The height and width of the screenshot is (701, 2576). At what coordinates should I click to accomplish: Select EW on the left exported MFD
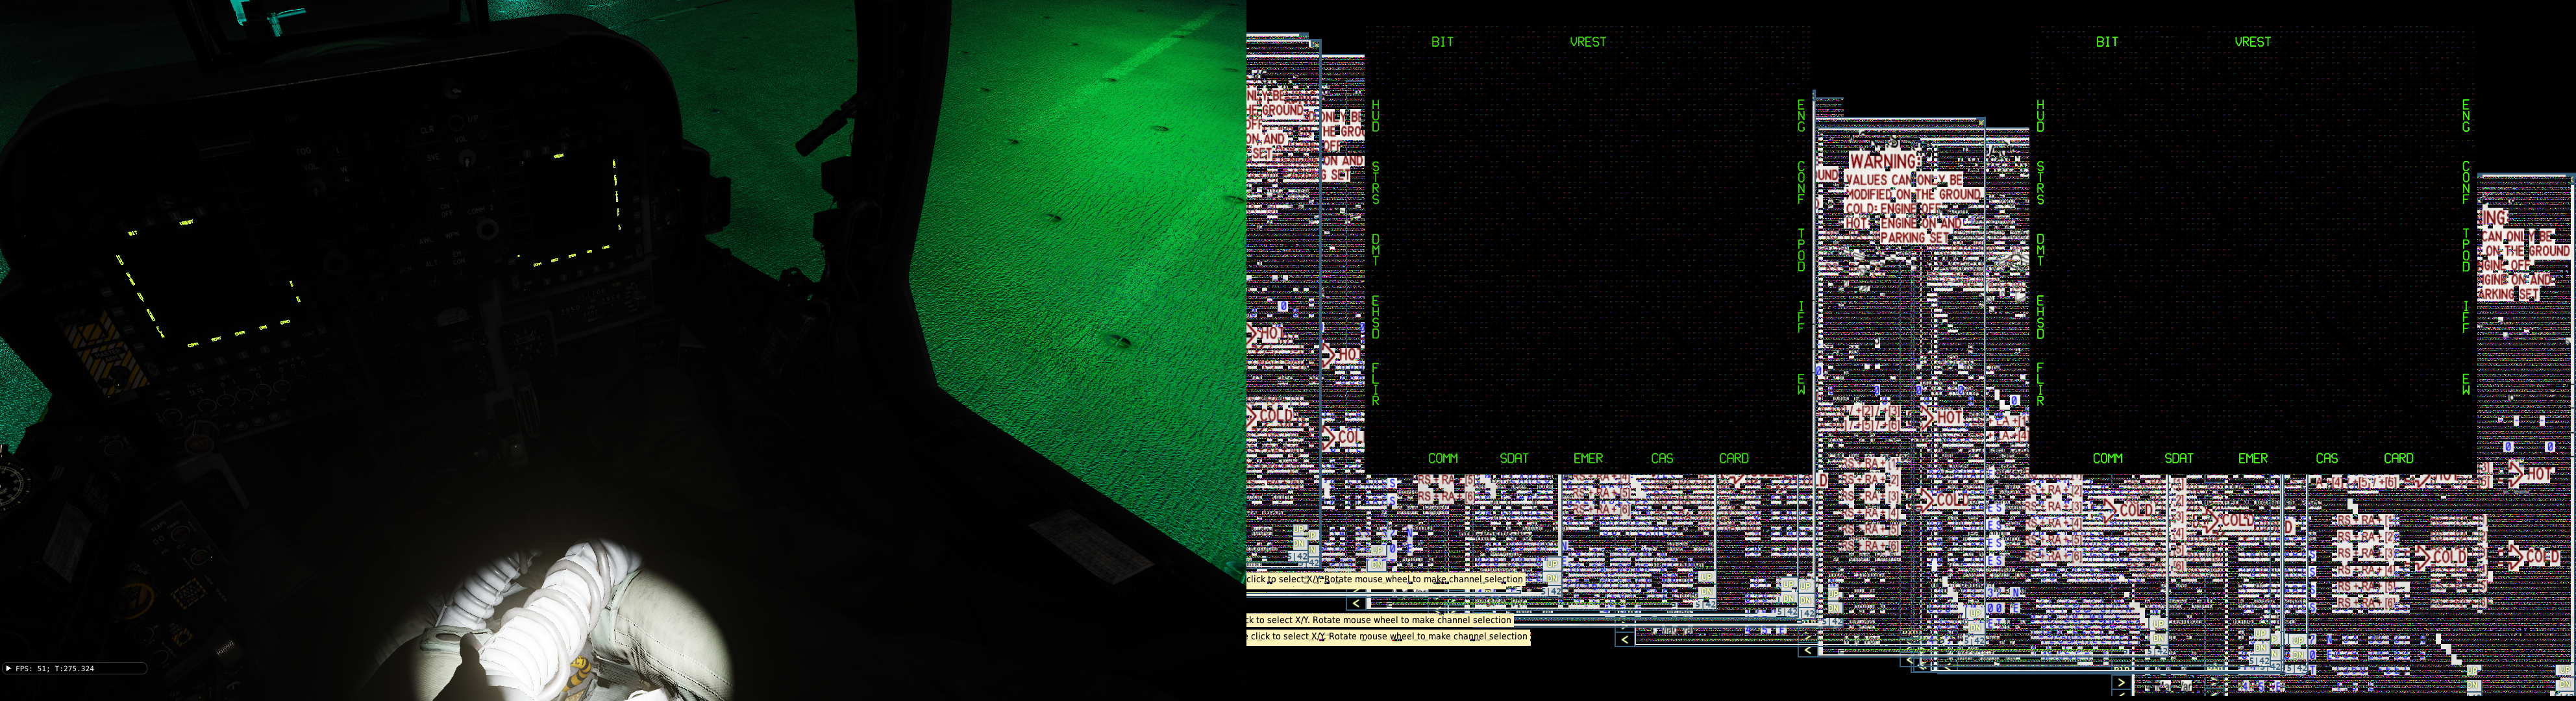1801,384
